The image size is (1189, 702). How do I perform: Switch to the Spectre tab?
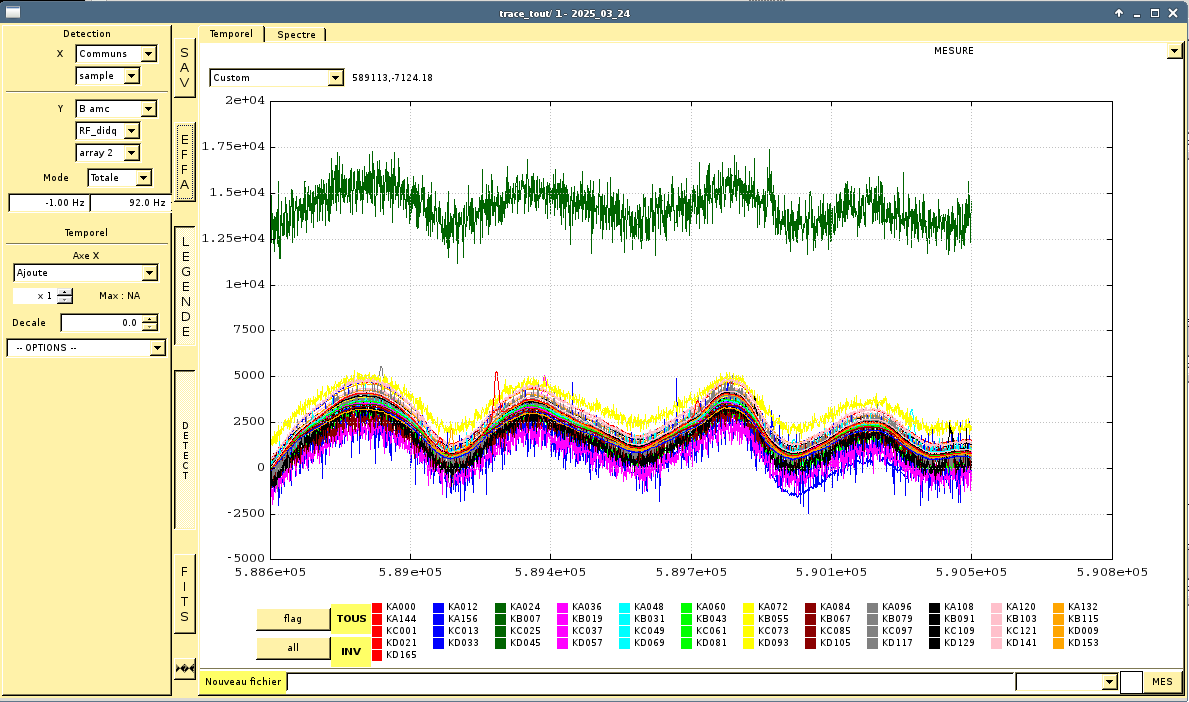tap(296, 34)
